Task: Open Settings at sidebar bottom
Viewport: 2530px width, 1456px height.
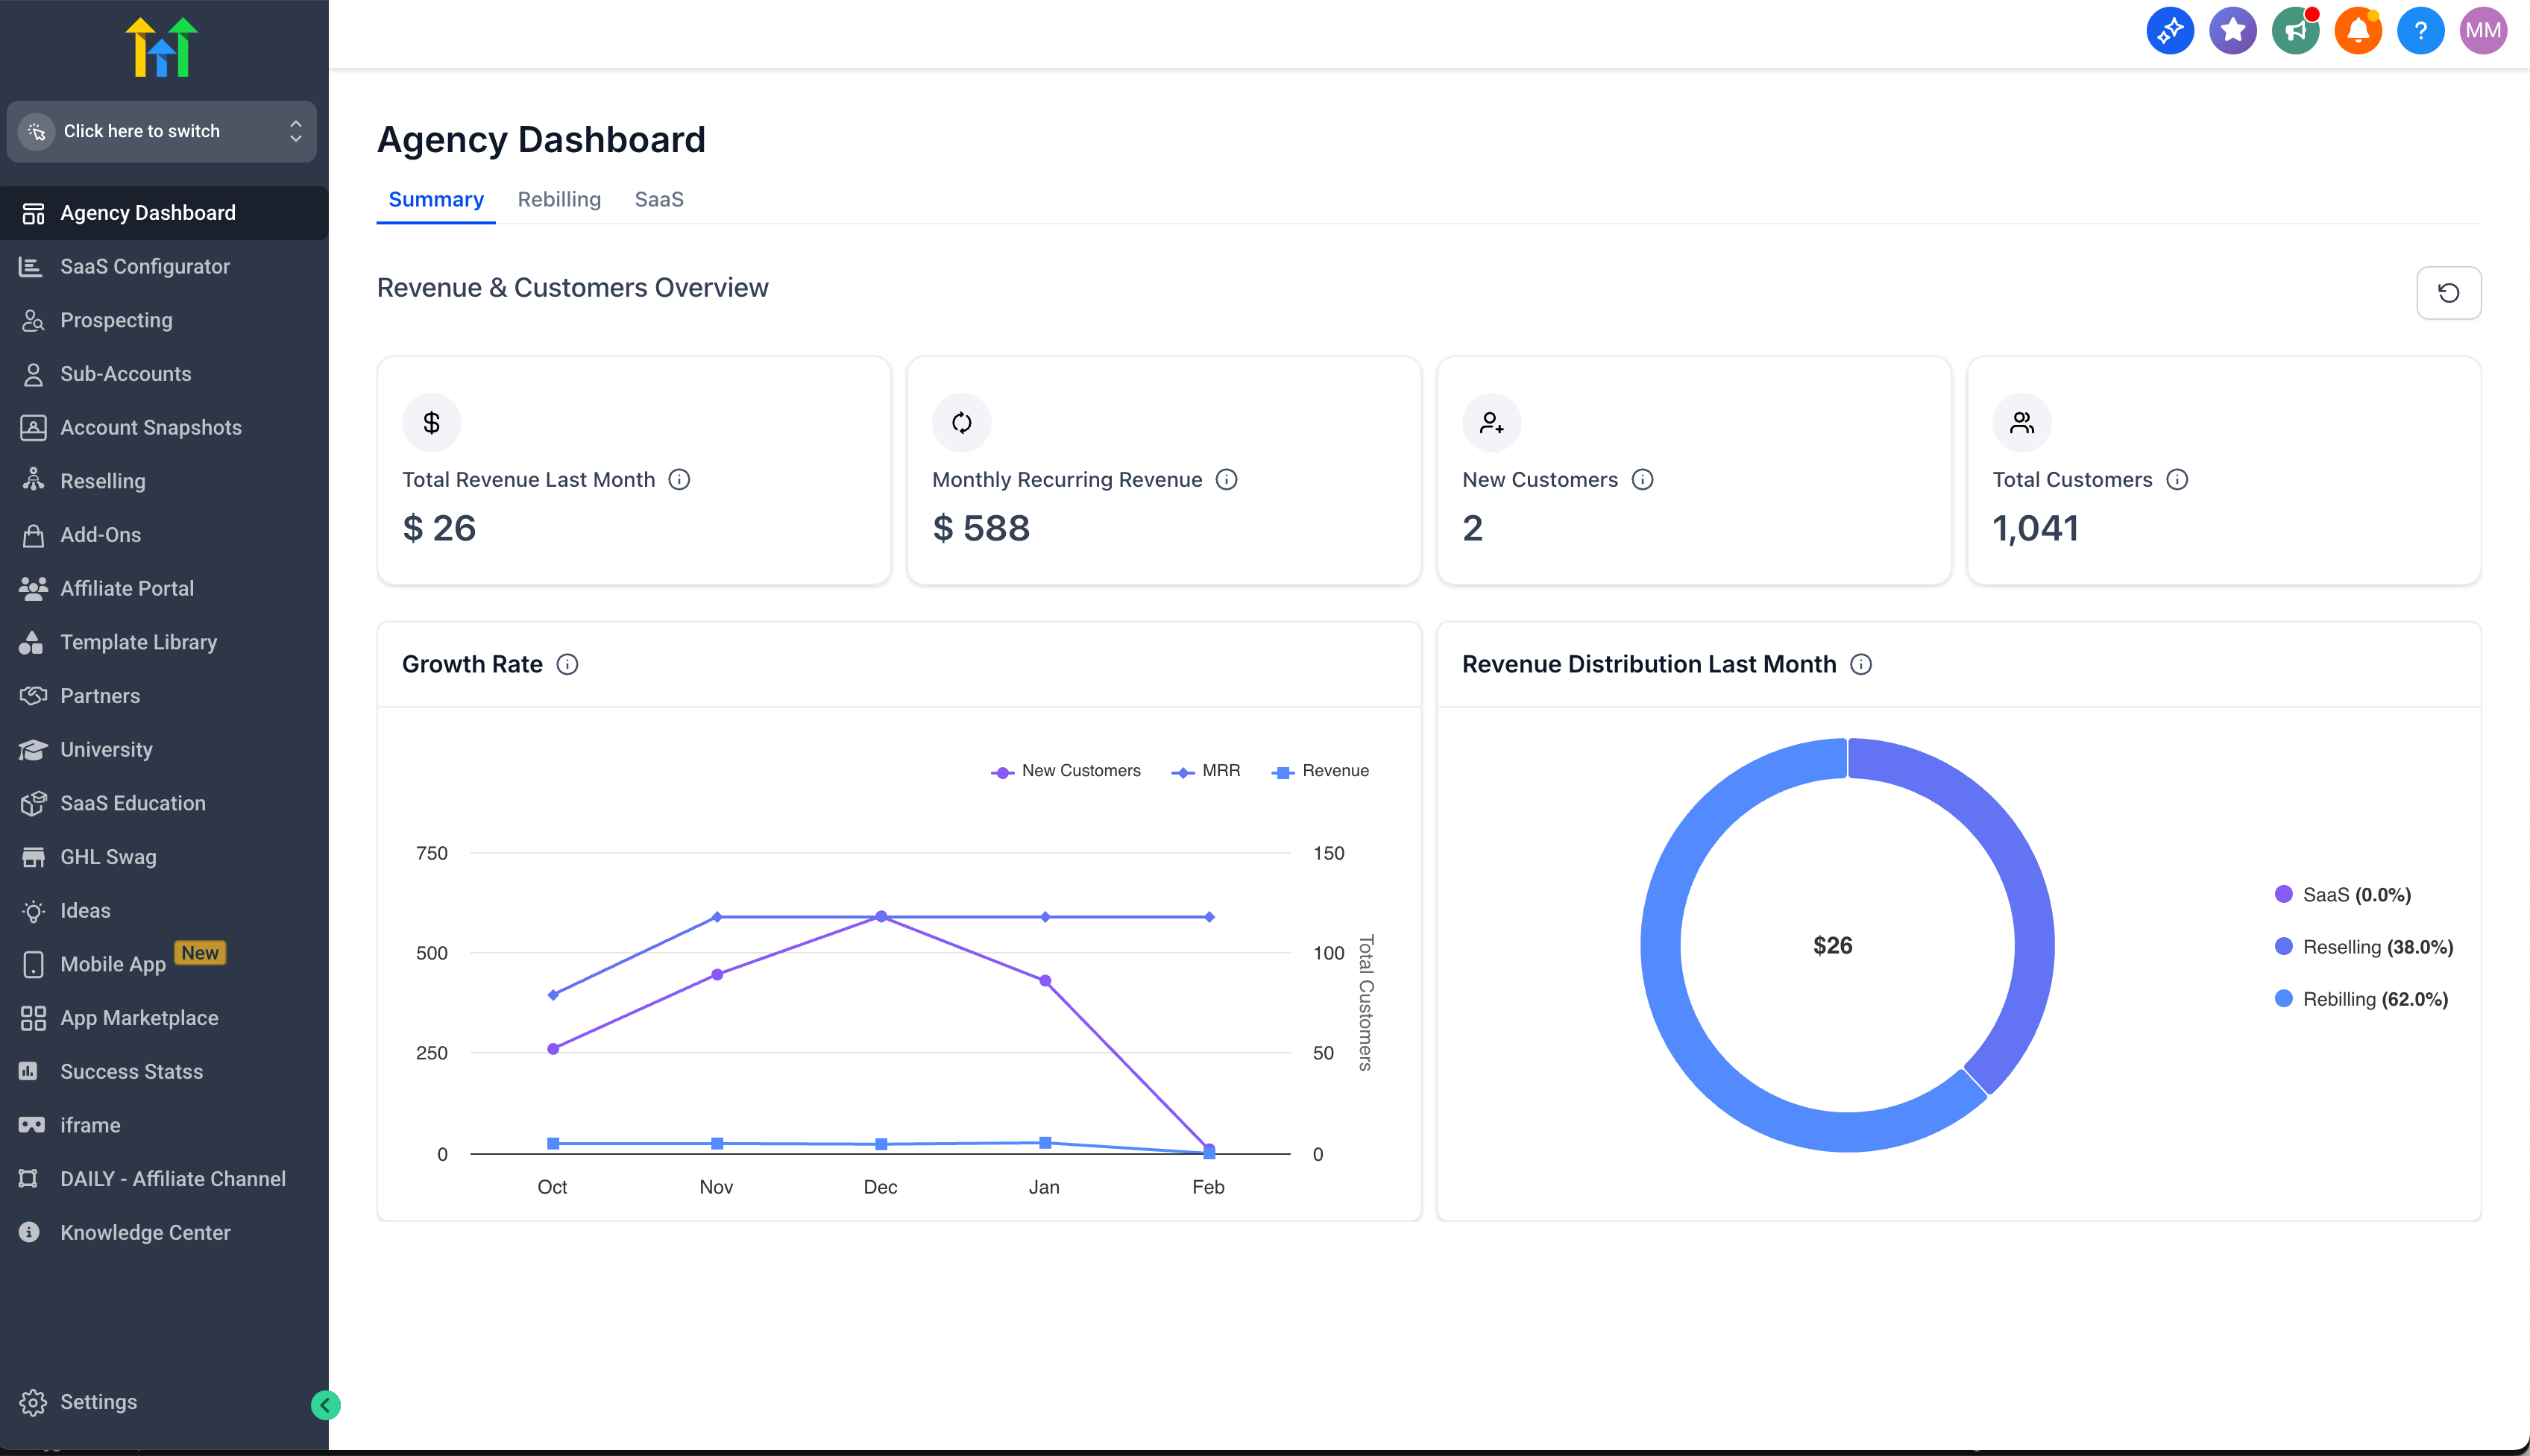Action: 98,1402
